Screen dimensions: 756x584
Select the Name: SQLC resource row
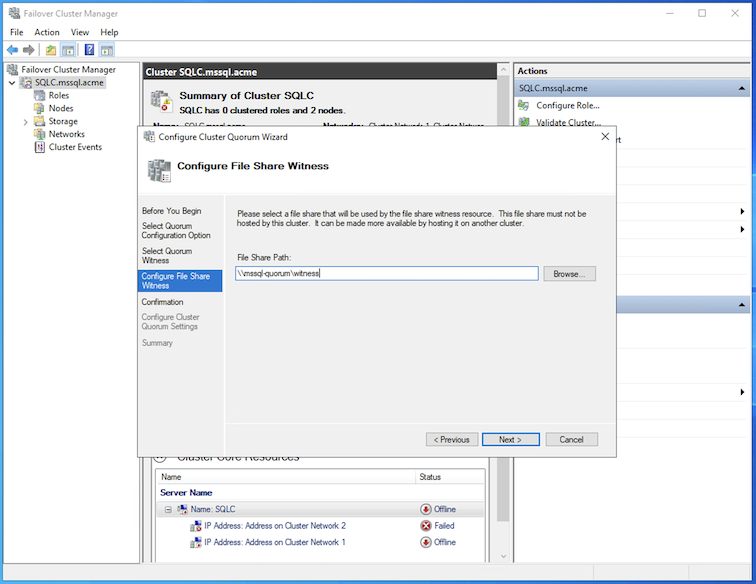pos(320,509)
